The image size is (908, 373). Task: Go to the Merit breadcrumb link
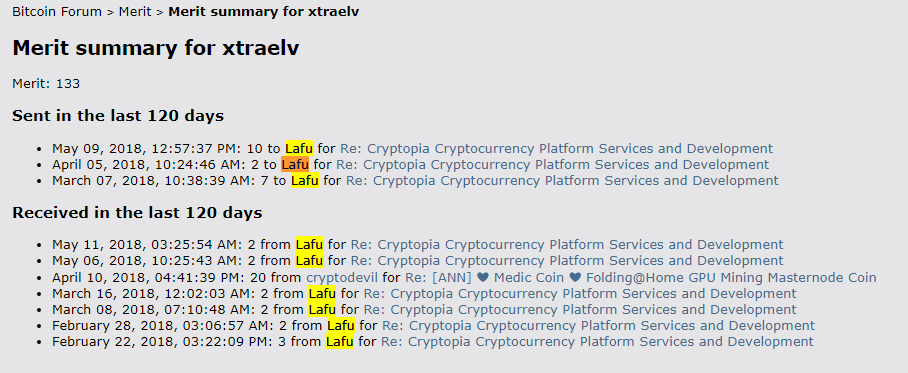(136, 12)
